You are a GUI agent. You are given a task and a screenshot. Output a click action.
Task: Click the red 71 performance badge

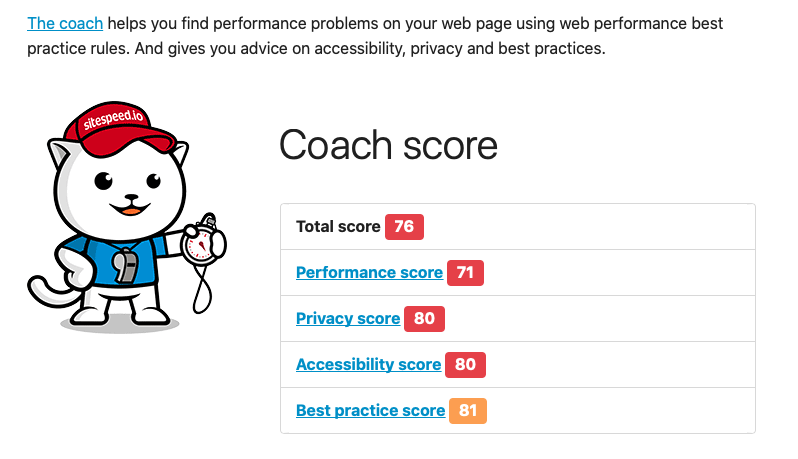point(465,273)
